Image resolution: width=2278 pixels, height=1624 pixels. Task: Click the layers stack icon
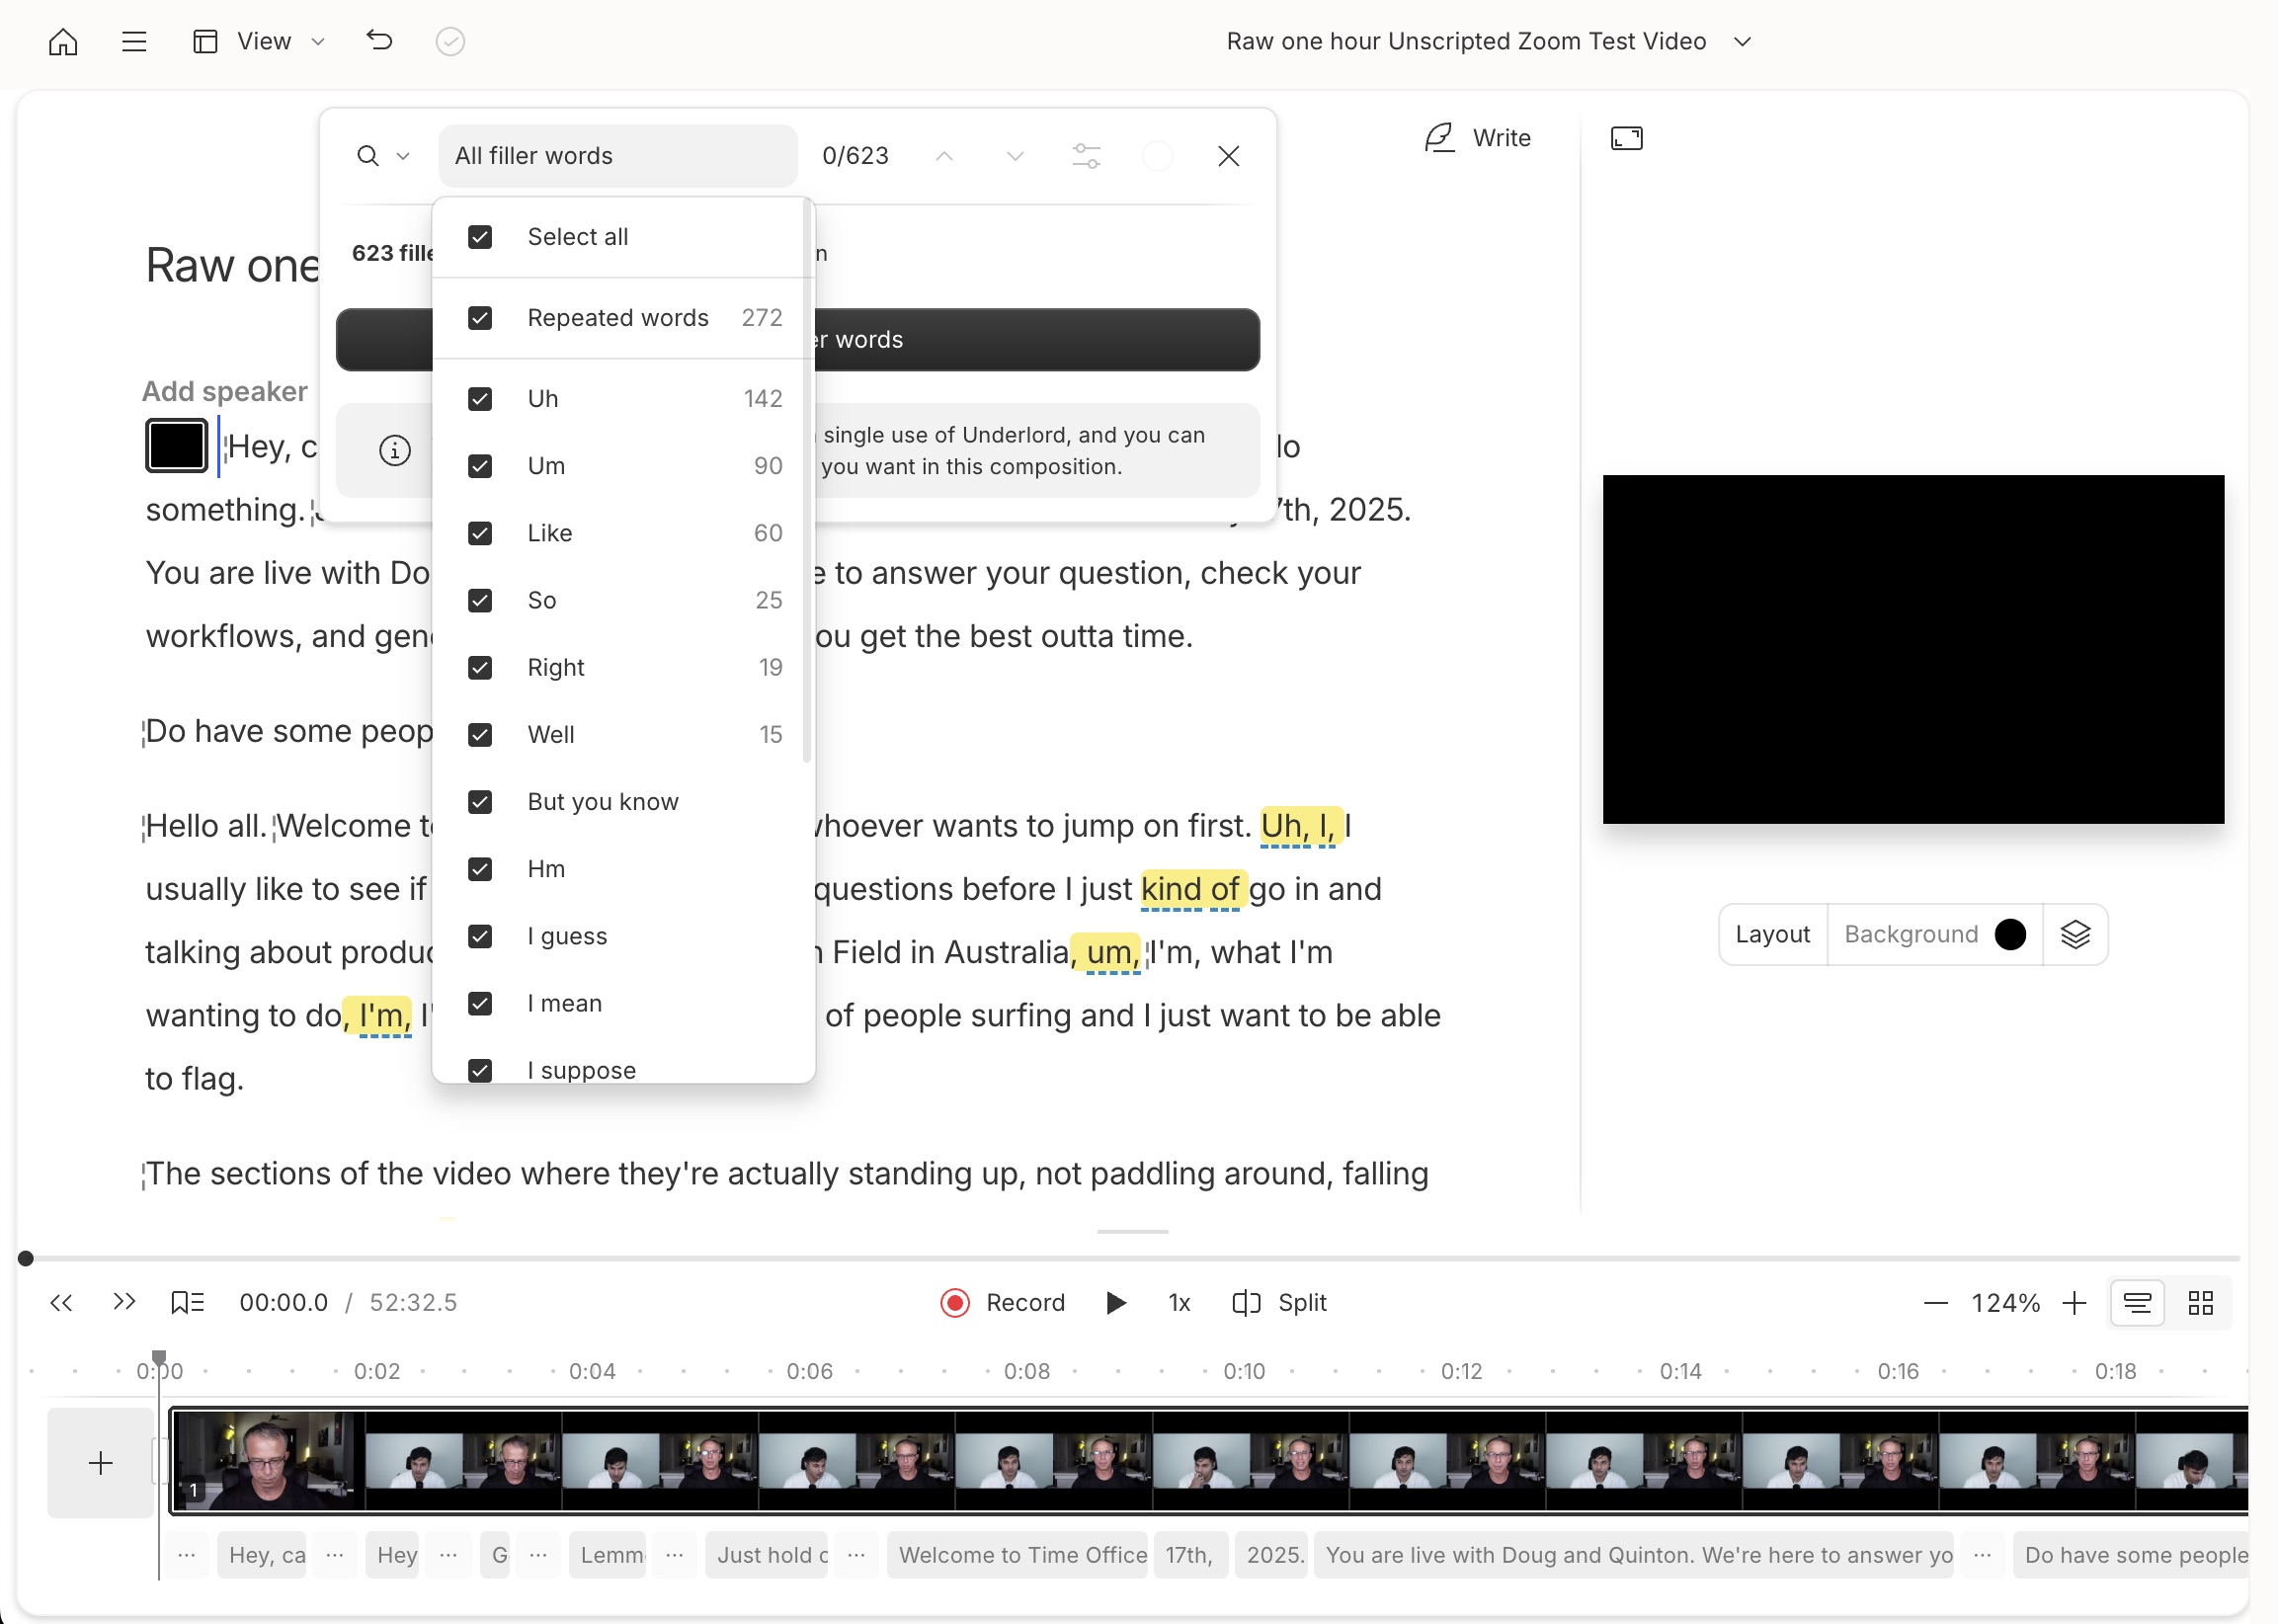2075,934
